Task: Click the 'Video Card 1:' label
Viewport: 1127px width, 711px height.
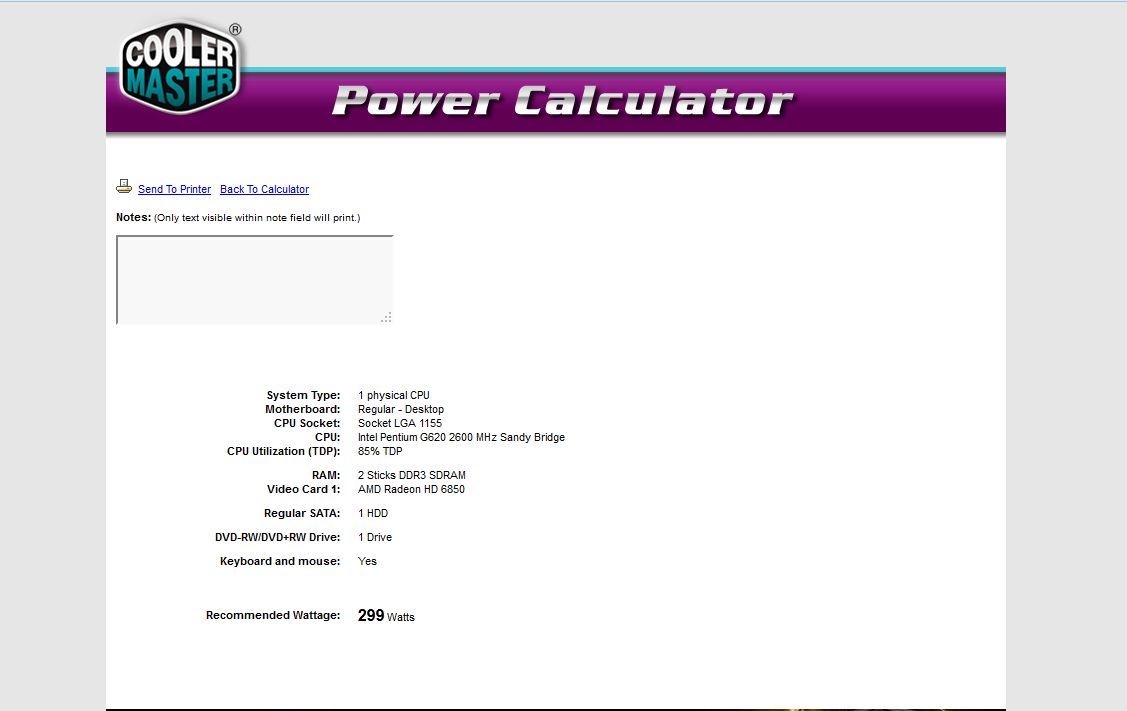Action: pyautogui.click(x=303, y=490)
